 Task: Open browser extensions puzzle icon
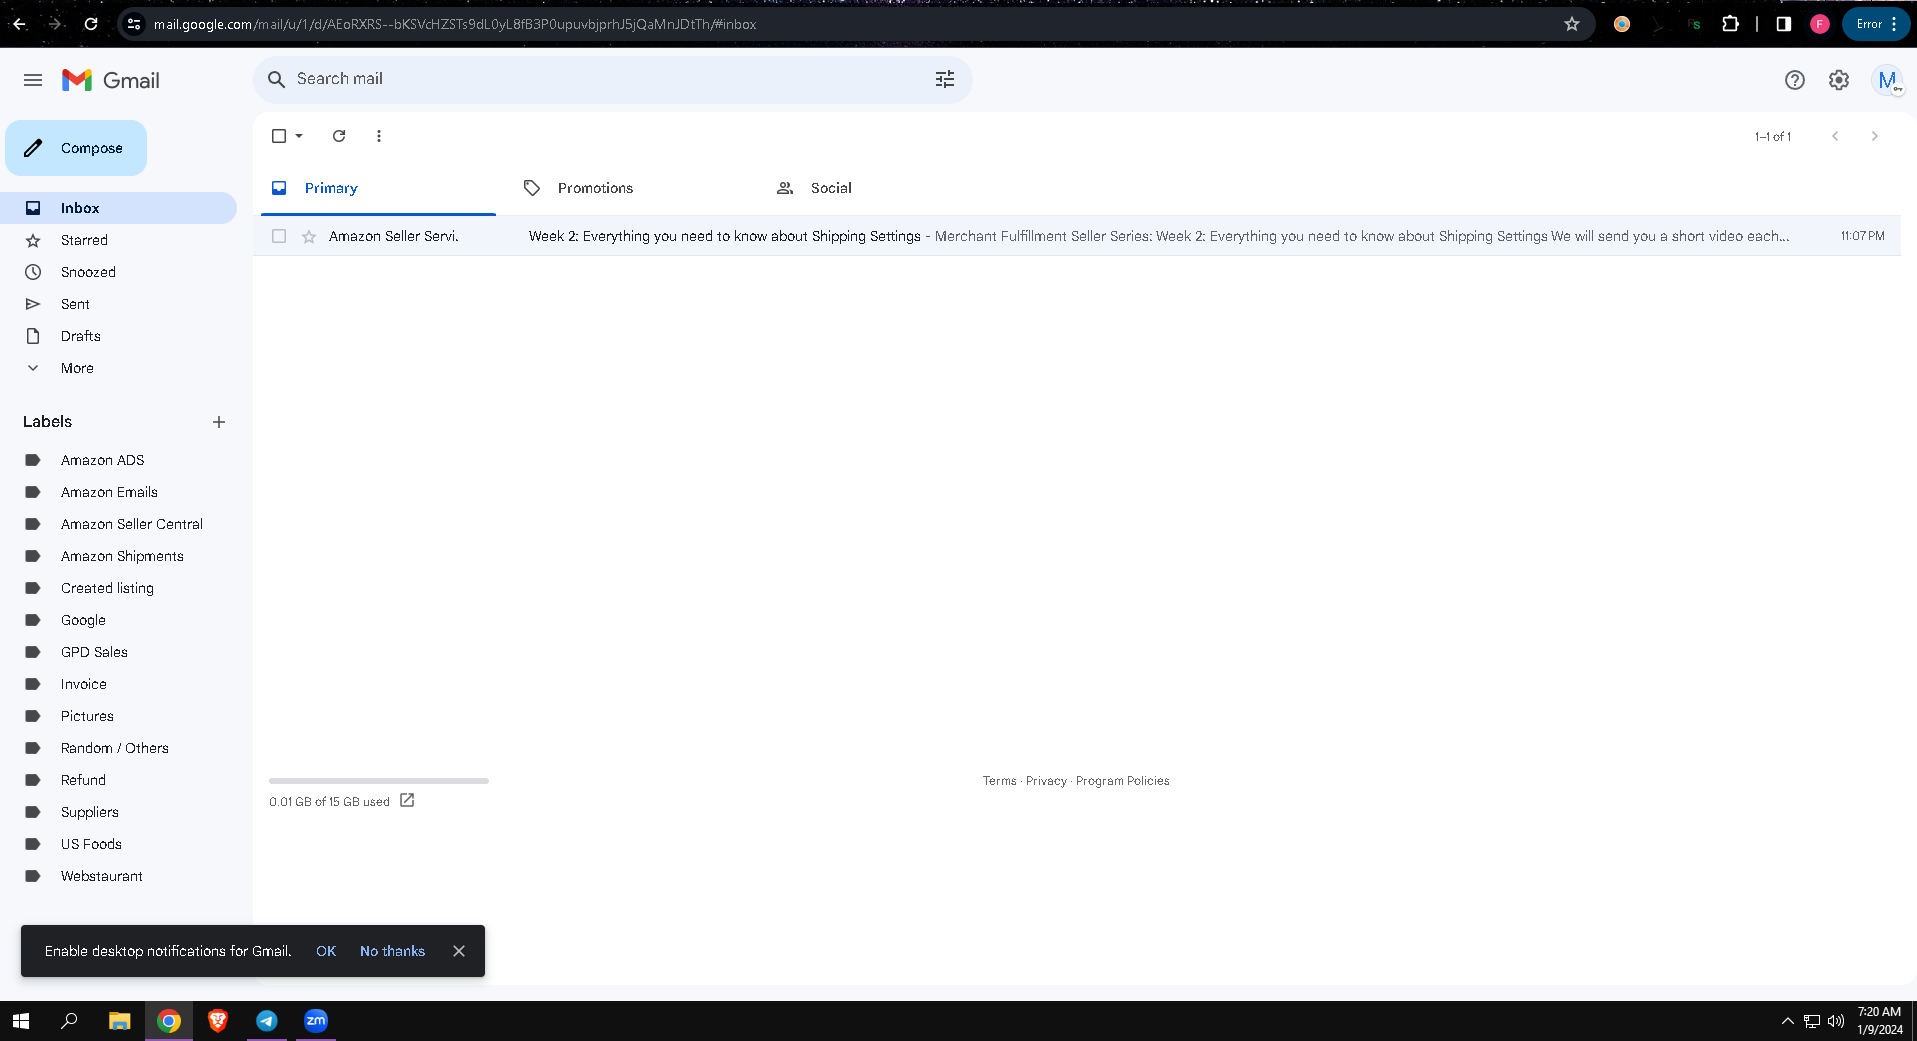point(1730,24)
